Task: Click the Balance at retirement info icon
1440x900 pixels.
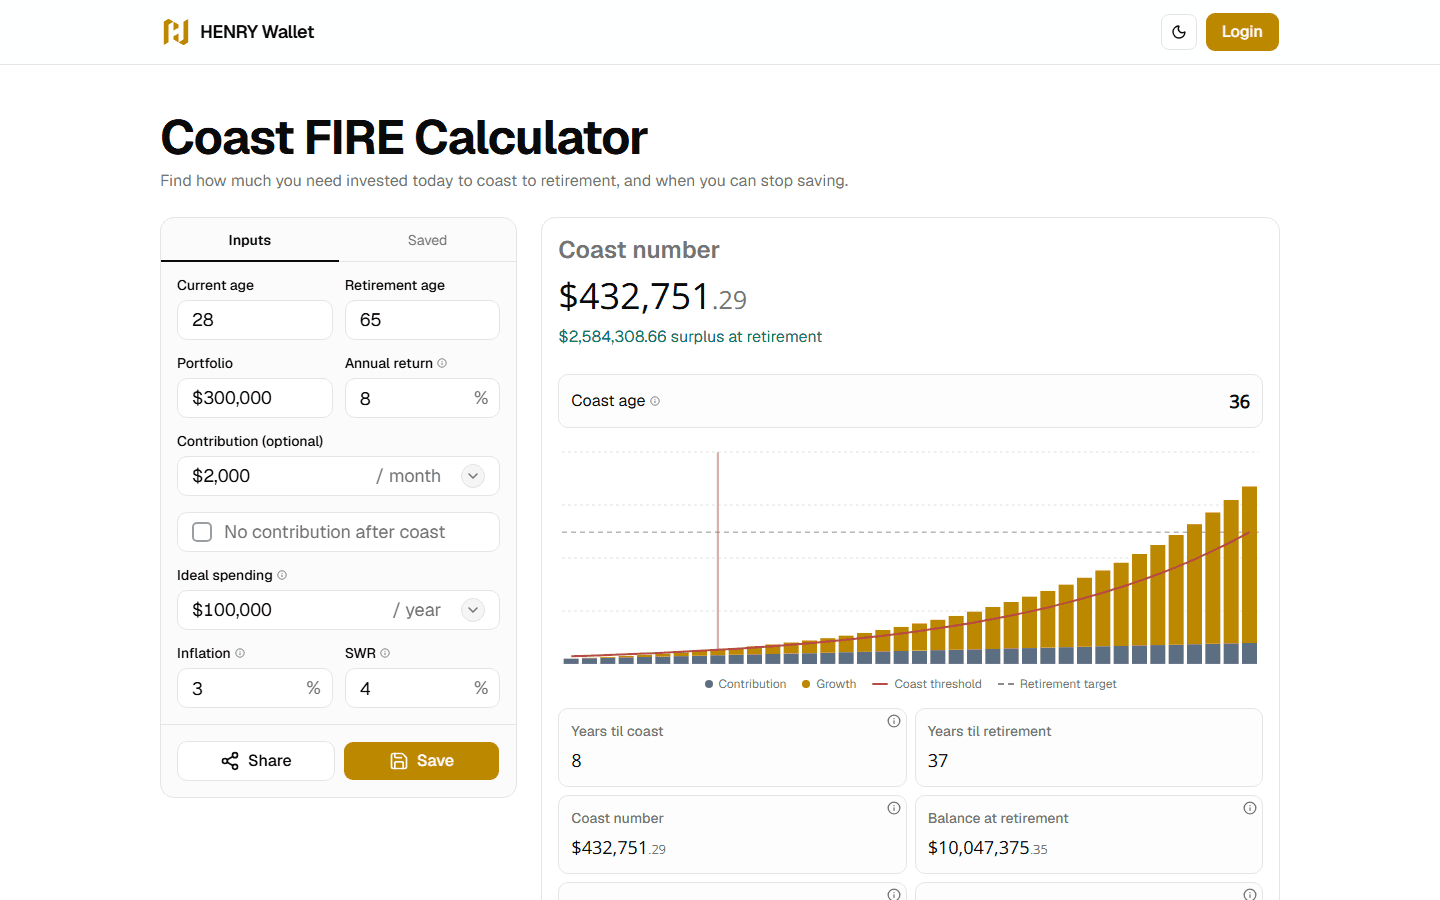Action: point(1250,808)
